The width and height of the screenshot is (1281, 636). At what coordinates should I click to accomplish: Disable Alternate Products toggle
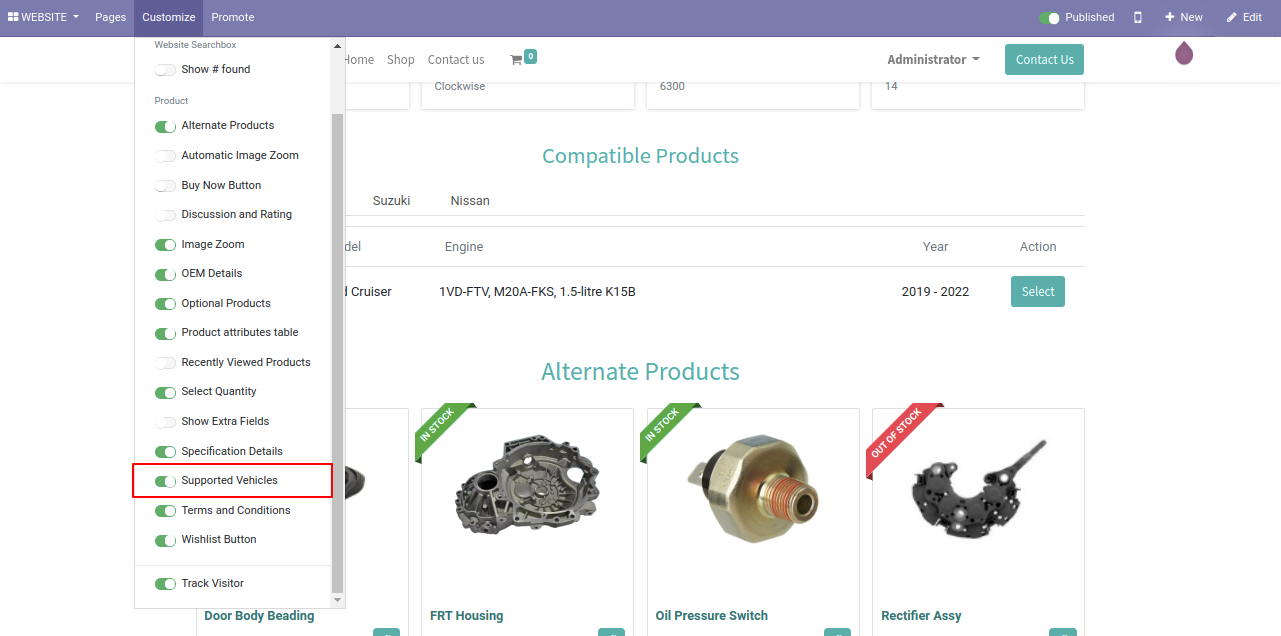165,126
